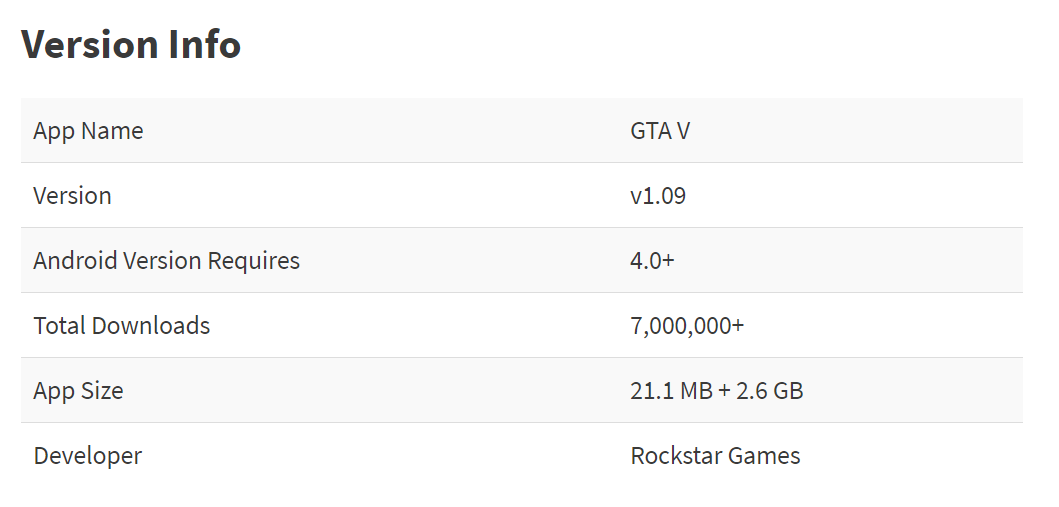Select the Version row label
Image resolution: width=1059 pixels, height=507 pixels.
[x=72, y=196]
